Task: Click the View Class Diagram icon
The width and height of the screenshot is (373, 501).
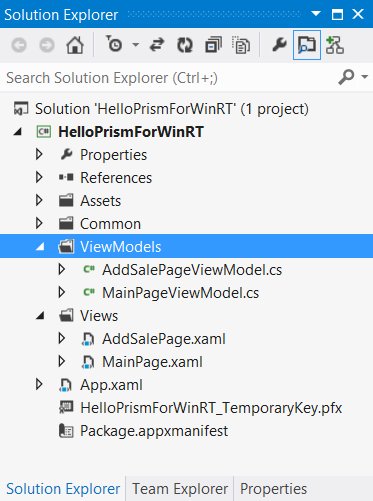Action: pos(335,45)
